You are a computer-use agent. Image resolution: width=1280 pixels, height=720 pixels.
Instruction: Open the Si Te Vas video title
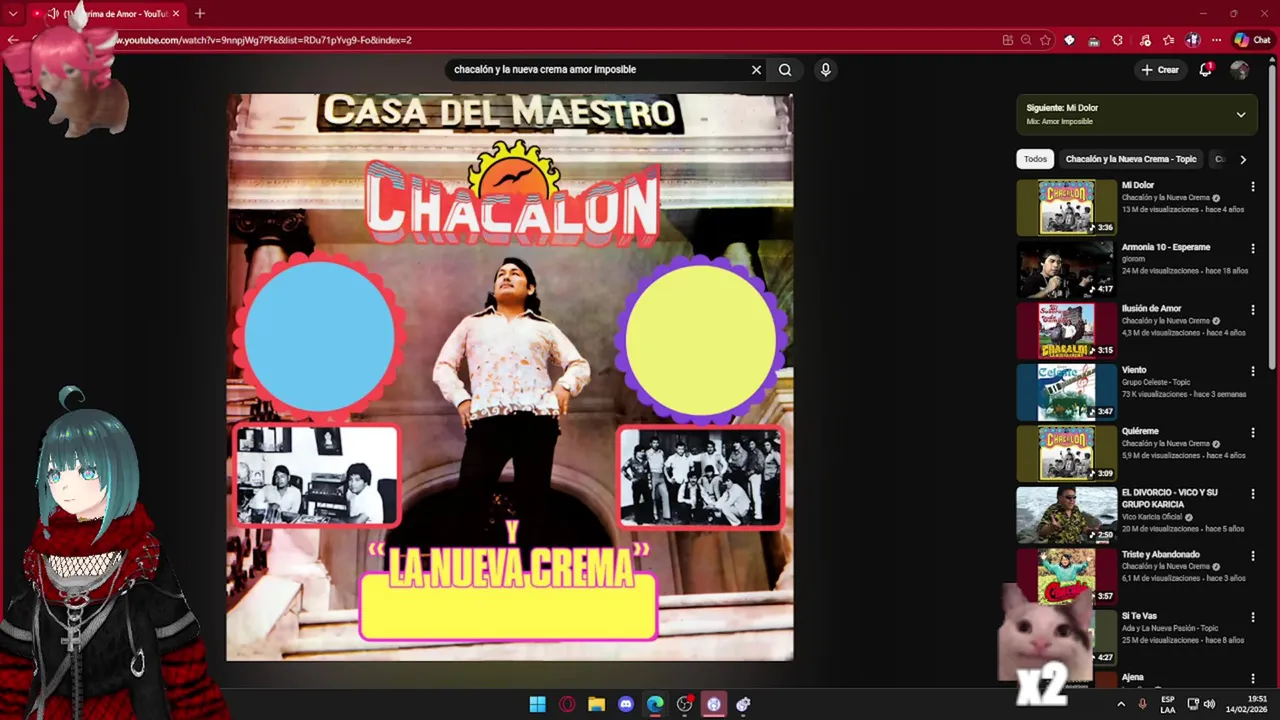pyautogui.click(x=1139, y=616)
